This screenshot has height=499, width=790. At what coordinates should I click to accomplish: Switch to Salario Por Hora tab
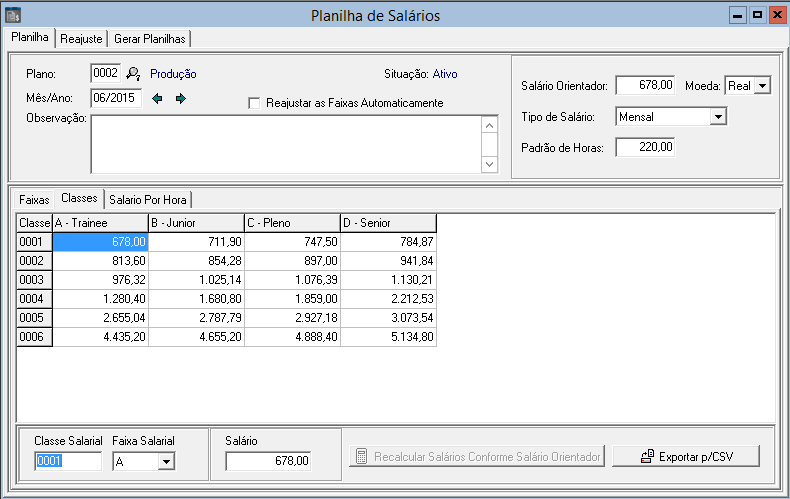point(147,200)
